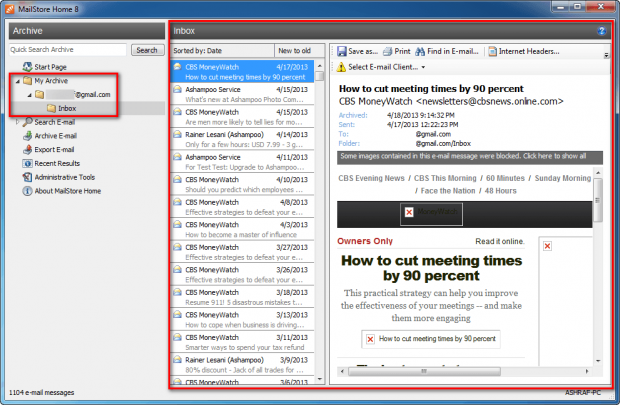Select CBS MoneyWatch 4/10/2013 message
The image size is (620, 405).
point(242,184)
